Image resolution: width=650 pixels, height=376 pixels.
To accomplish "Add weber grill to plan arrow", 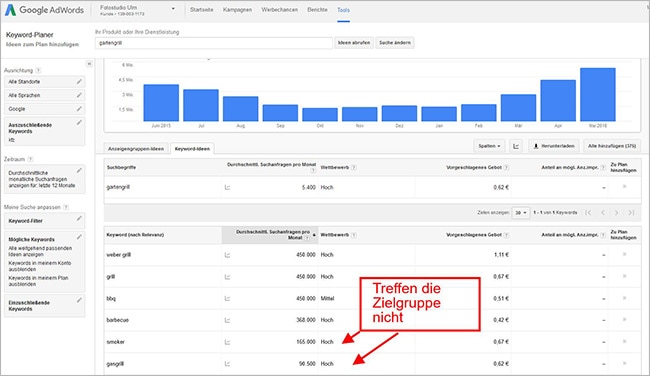I will pos(624,255).
